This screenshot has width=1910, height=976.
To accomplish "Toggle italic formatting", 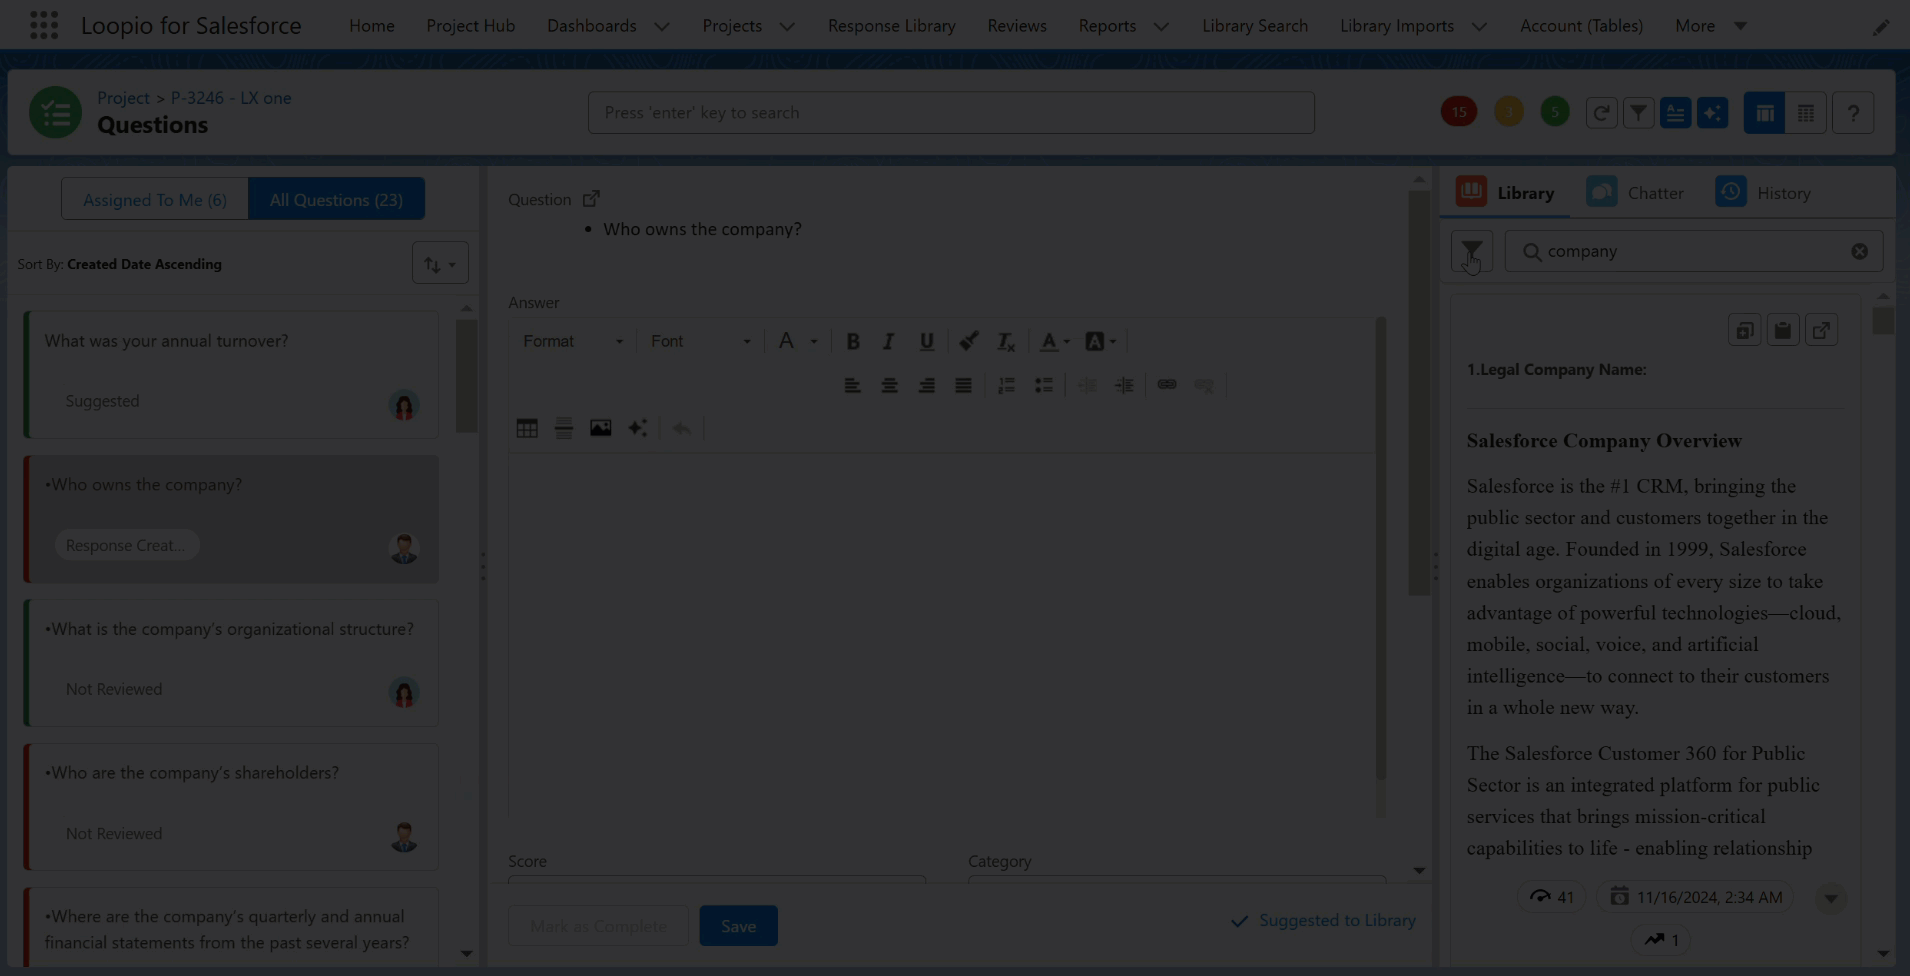I will coord(888,342).
